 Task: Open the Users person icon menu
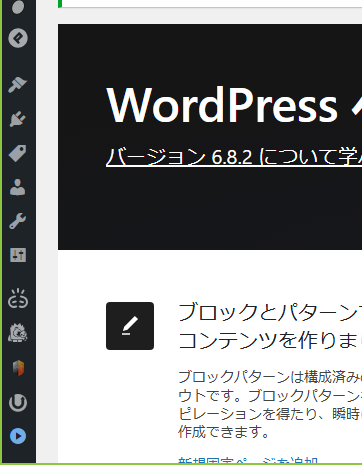(x=18, y=187)
